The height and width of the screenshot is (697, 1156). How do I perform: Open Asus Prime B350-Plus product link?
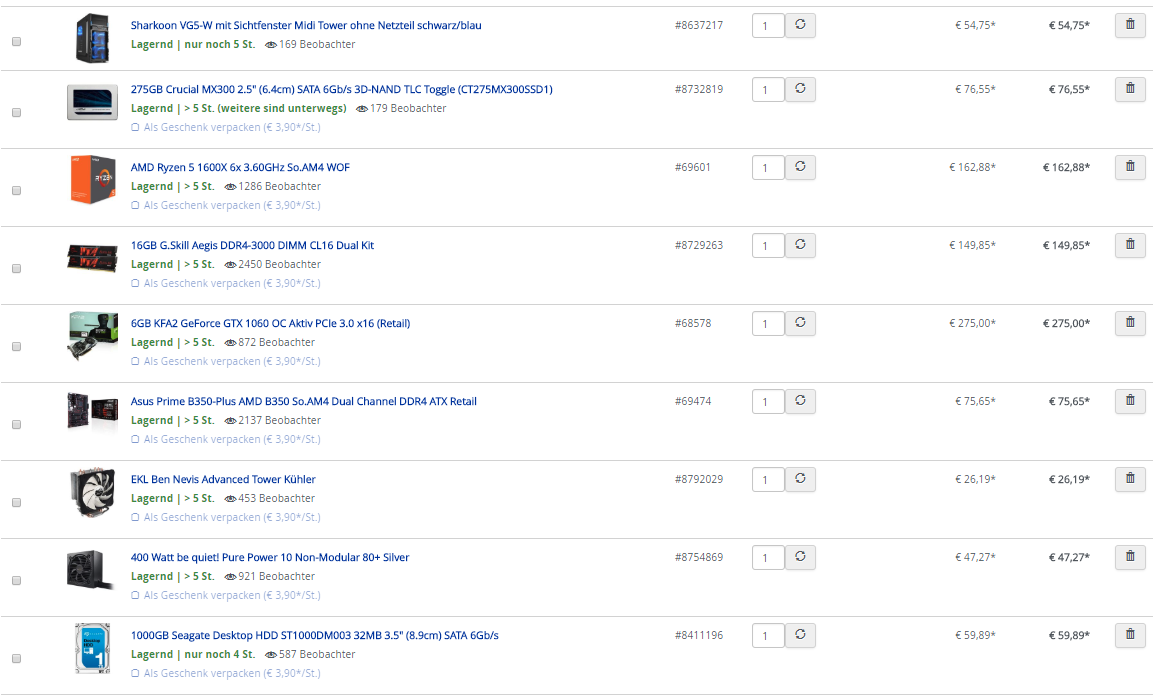(304, 401)
